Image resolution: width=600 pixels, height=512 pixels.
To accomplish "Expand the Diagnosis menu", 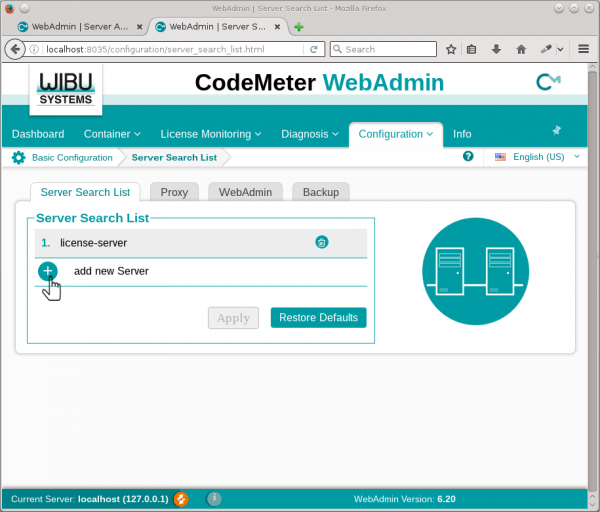I will point(310,134).
